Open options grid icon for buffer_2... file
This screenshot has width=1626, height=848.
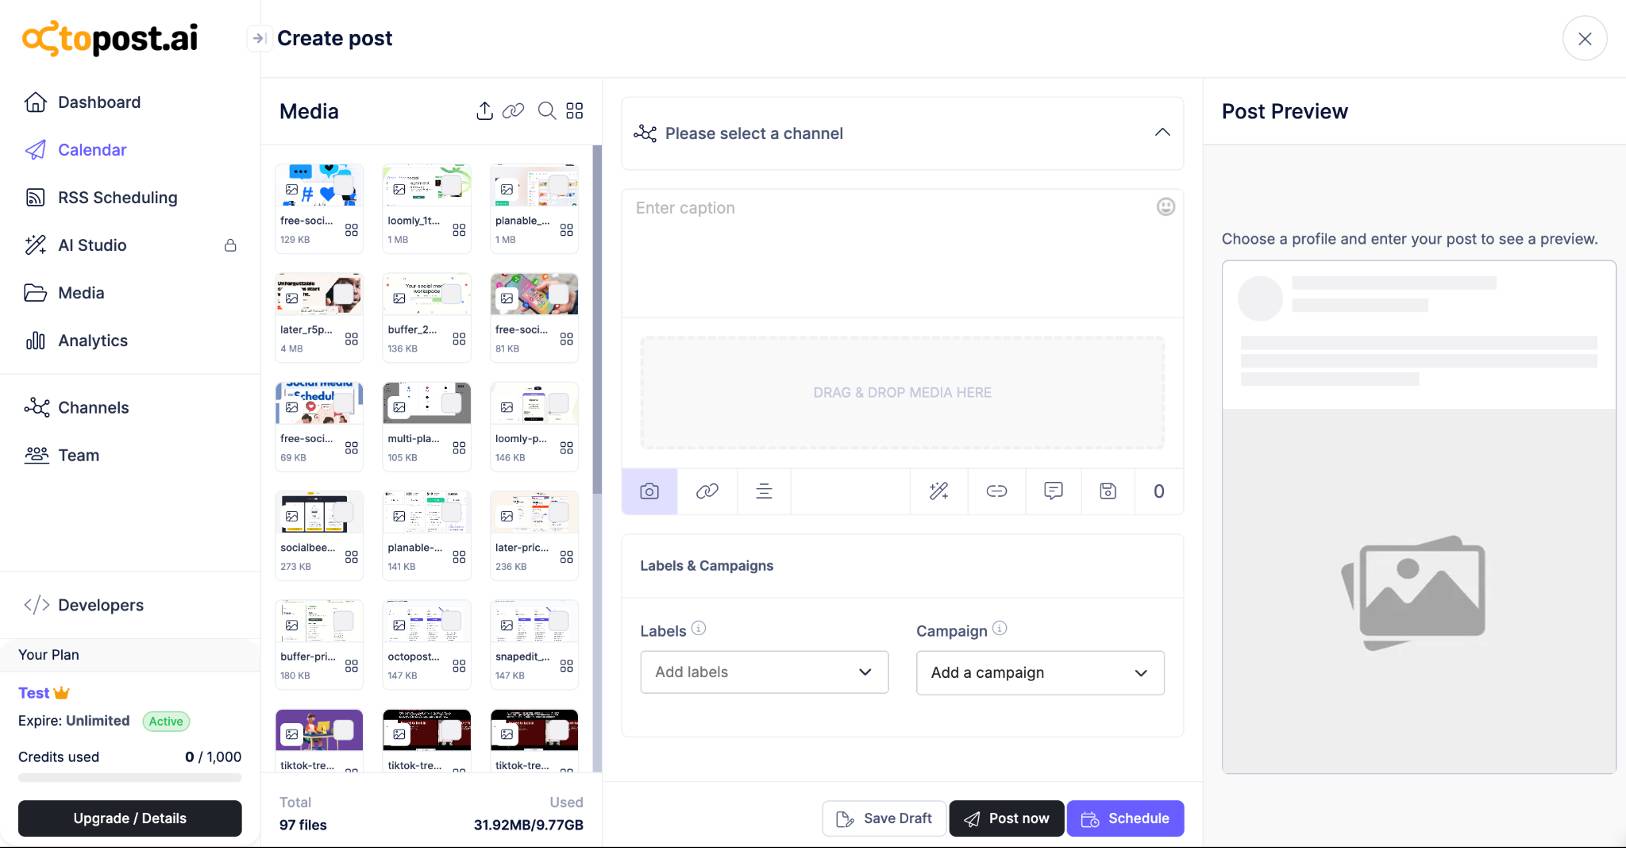pos(459,339)
